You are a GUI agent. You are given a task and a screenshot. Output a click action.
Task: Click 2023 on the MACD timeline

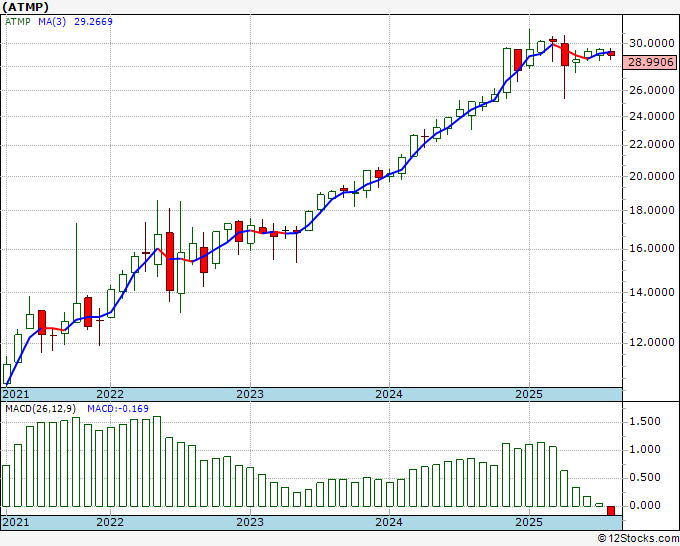pyautogui.click(x=250, y=522)
